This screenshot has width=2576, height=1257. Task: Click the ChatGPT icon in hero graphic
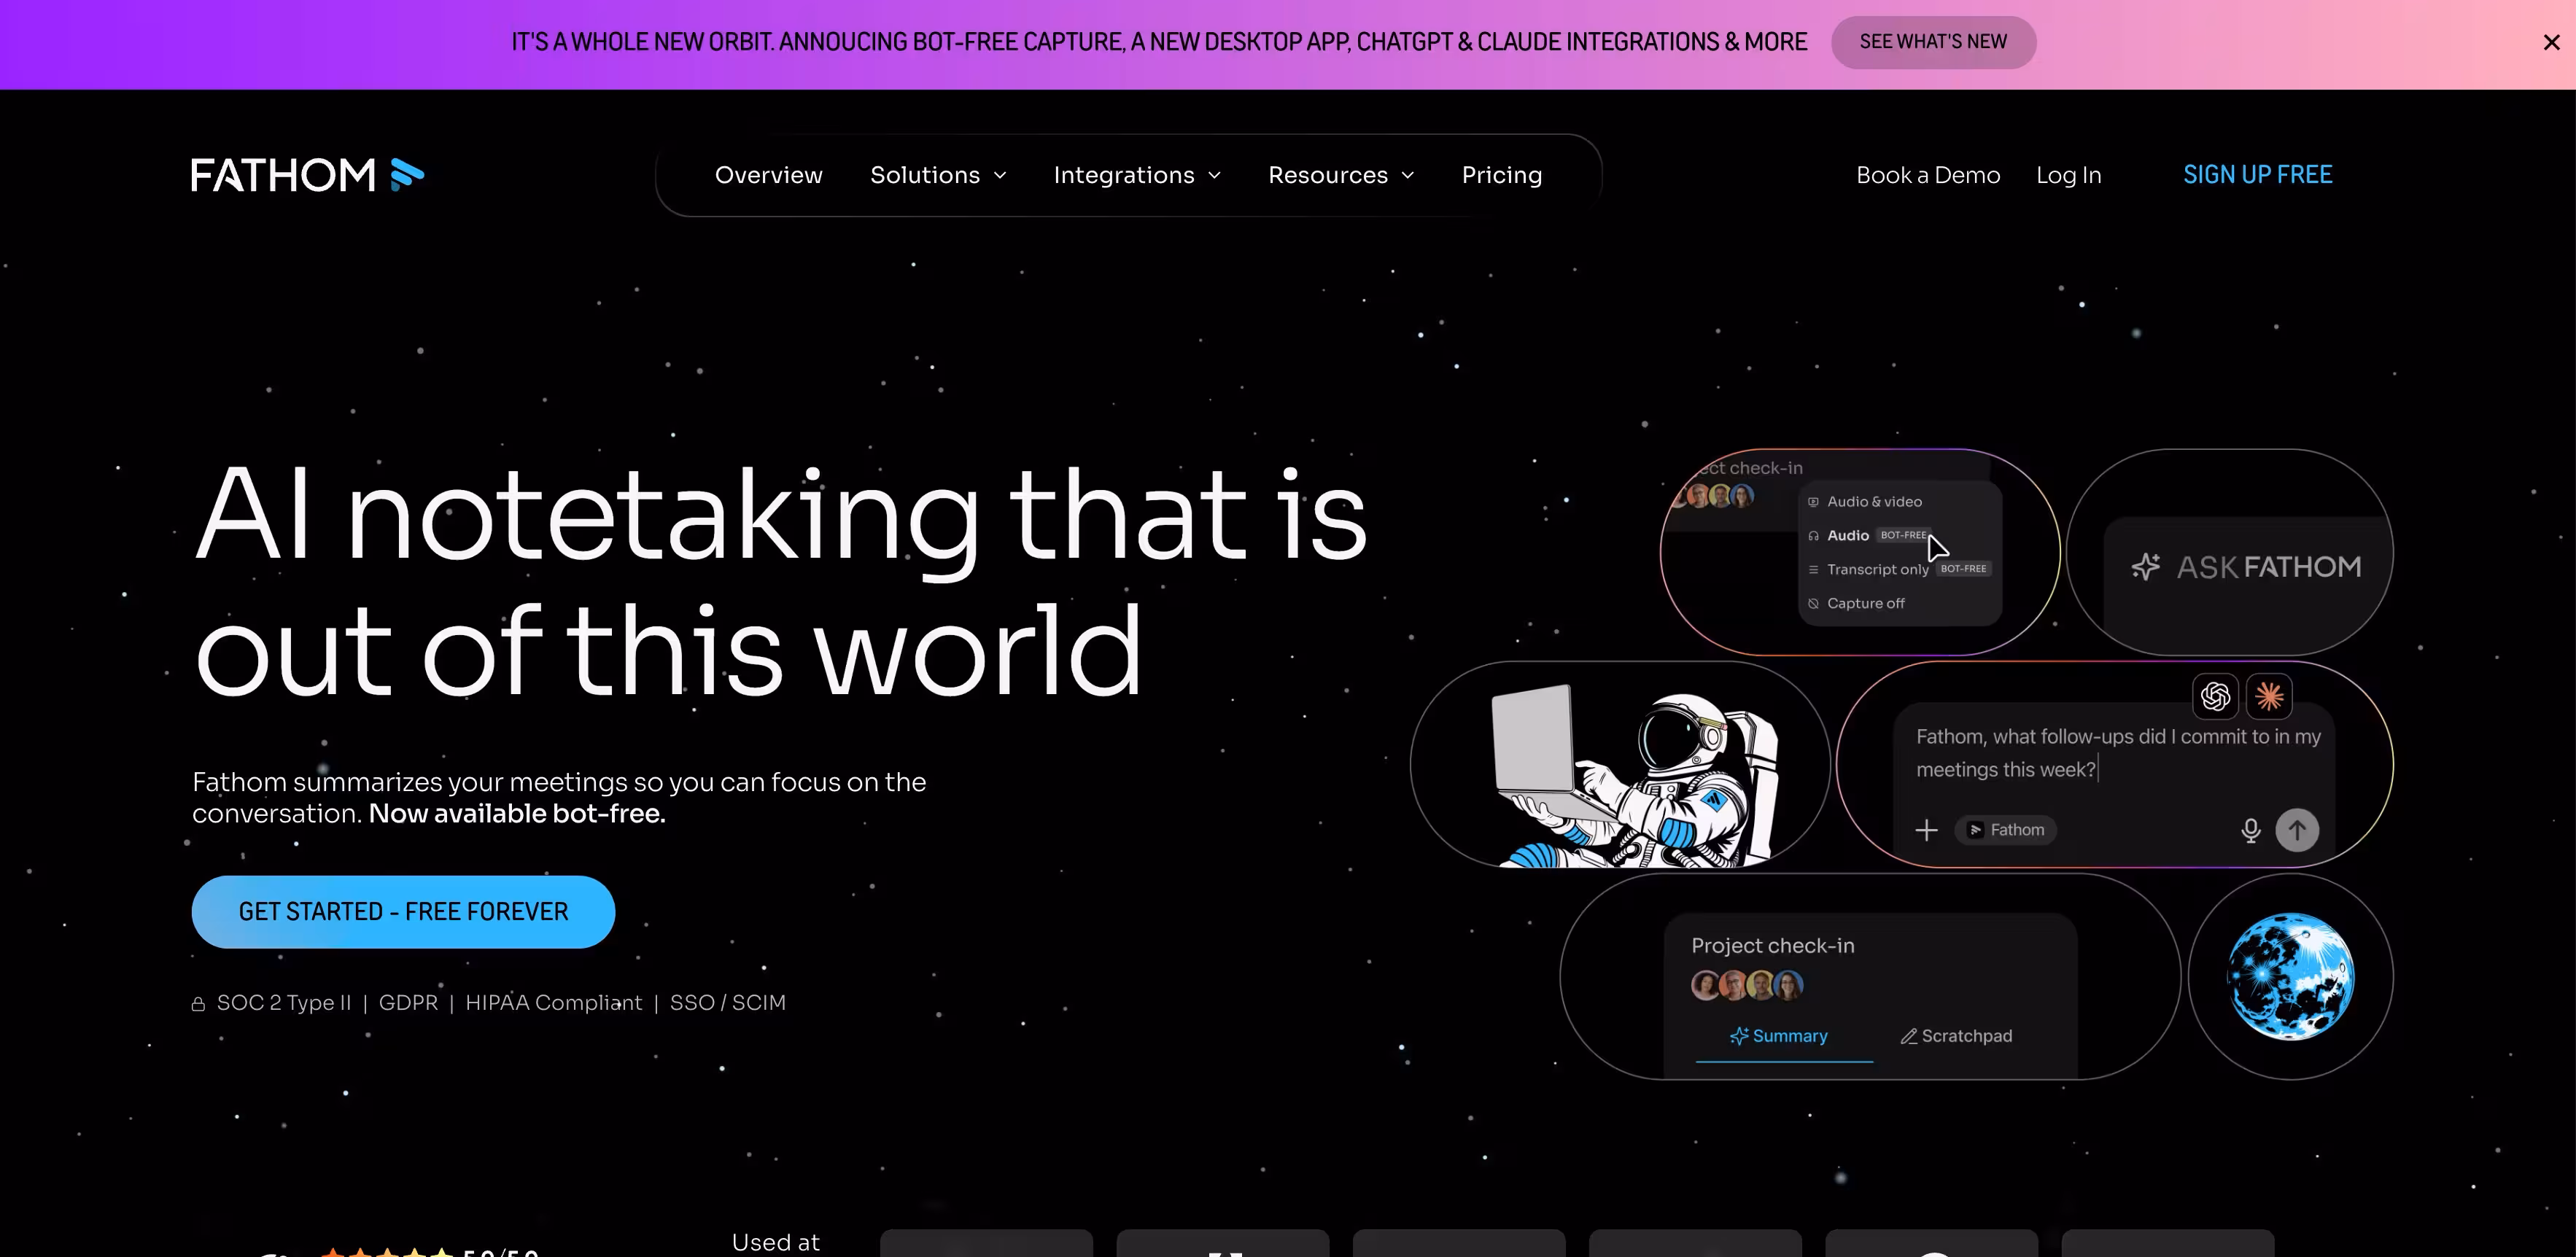[x=2215, y=696]
